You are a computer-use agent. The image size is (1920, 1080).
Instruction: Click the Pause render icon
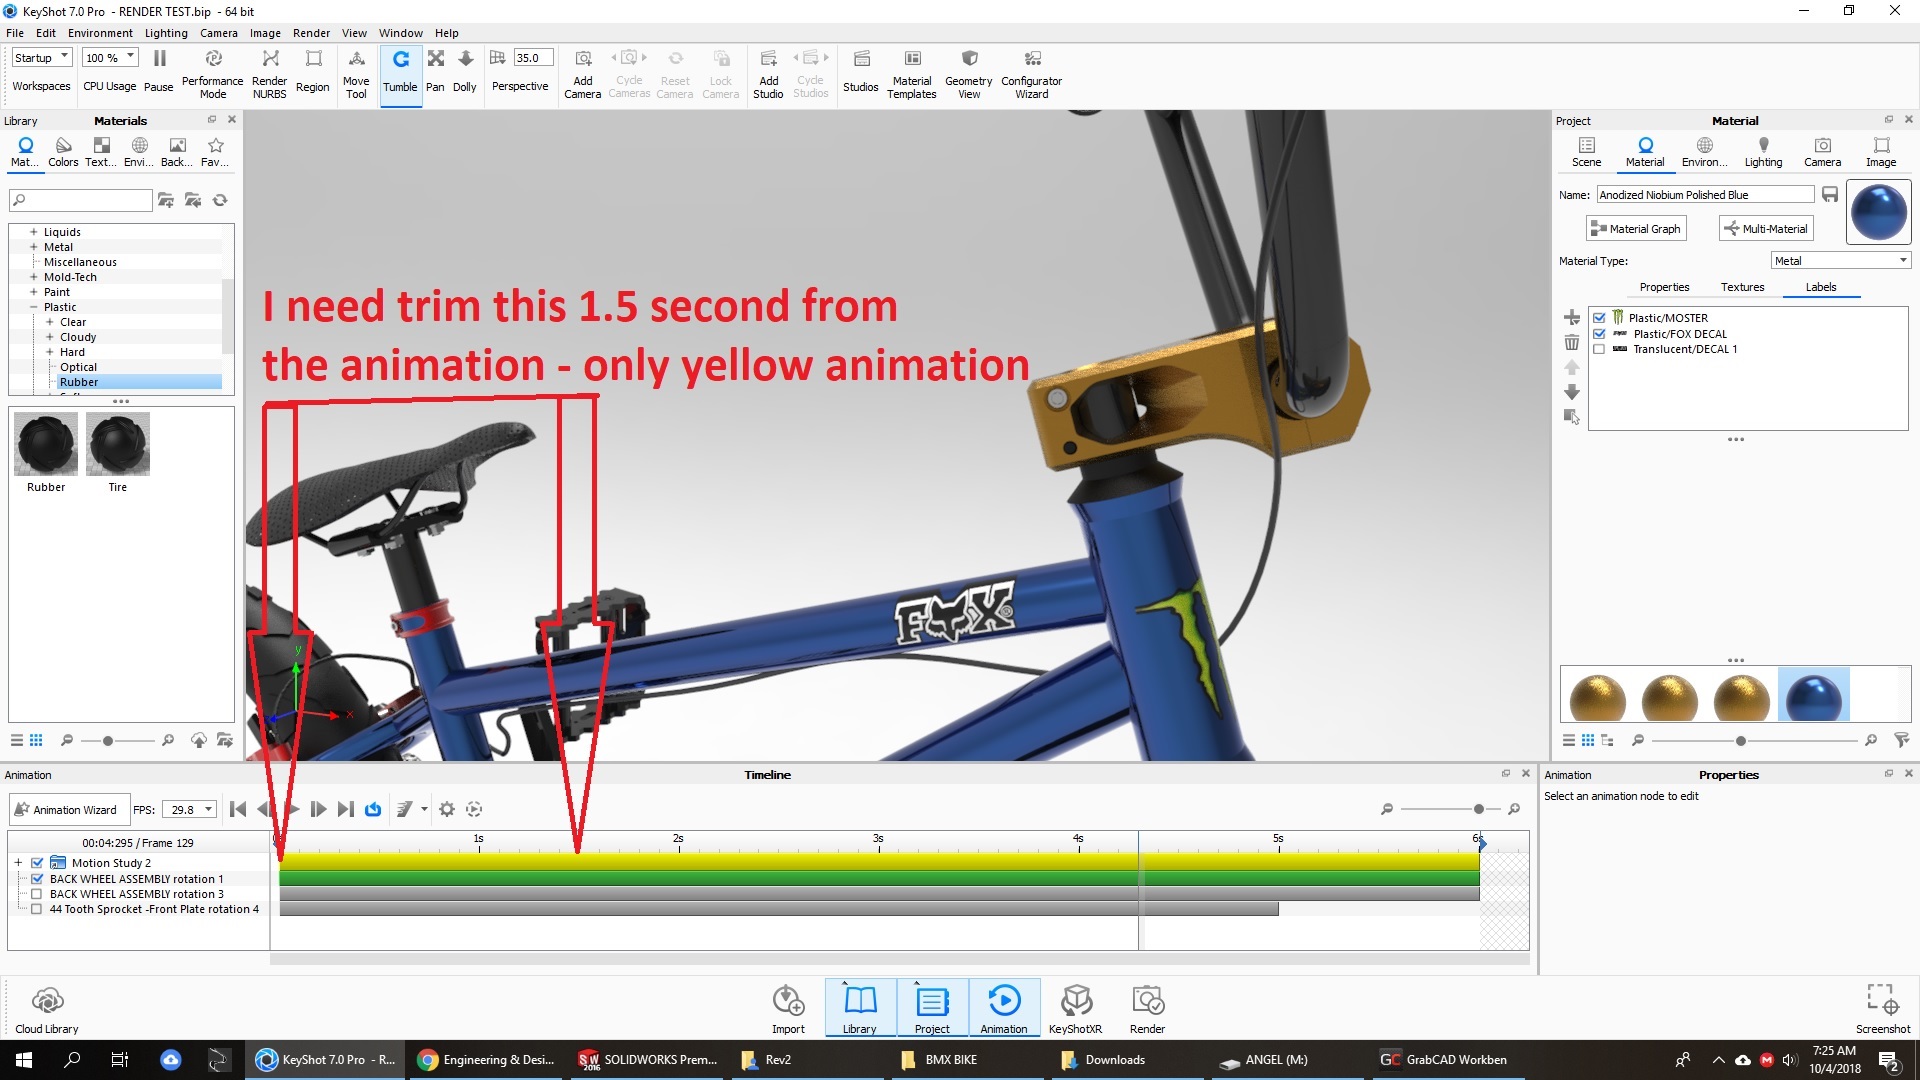(x=159, y=60)
